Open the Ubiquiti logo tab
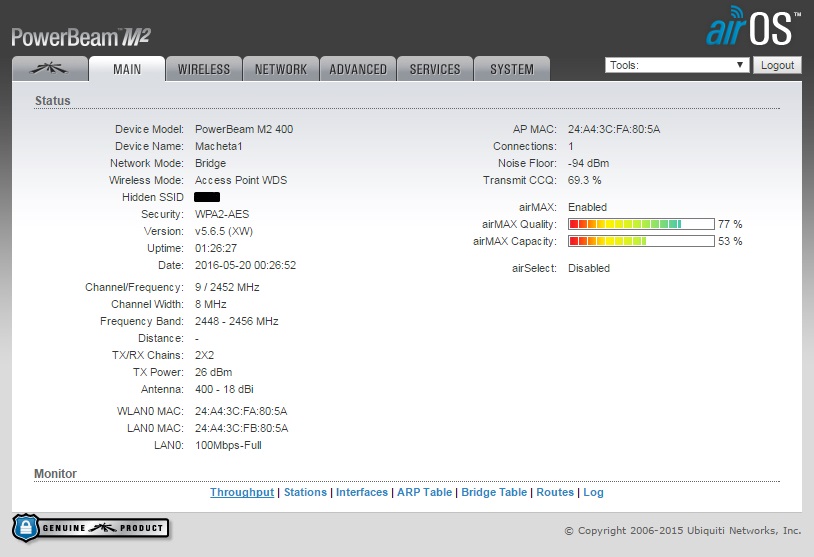Image resolution: width=814 pixels, height=557 pixels. pyautogui.click(x=49, y=69)
